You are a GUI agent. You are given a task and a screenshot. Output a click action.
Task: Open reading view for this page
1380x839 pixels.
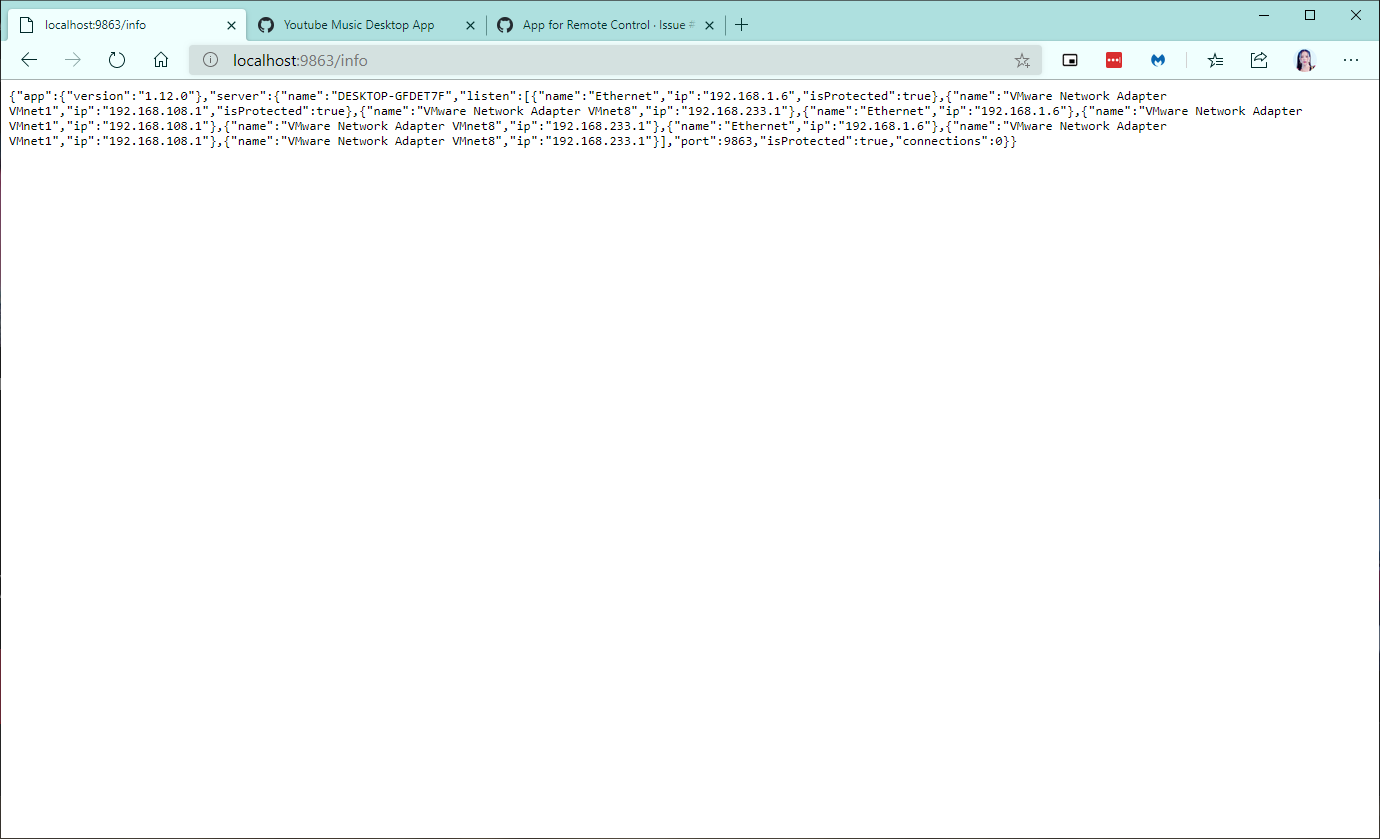click(x=1070, y=60)
